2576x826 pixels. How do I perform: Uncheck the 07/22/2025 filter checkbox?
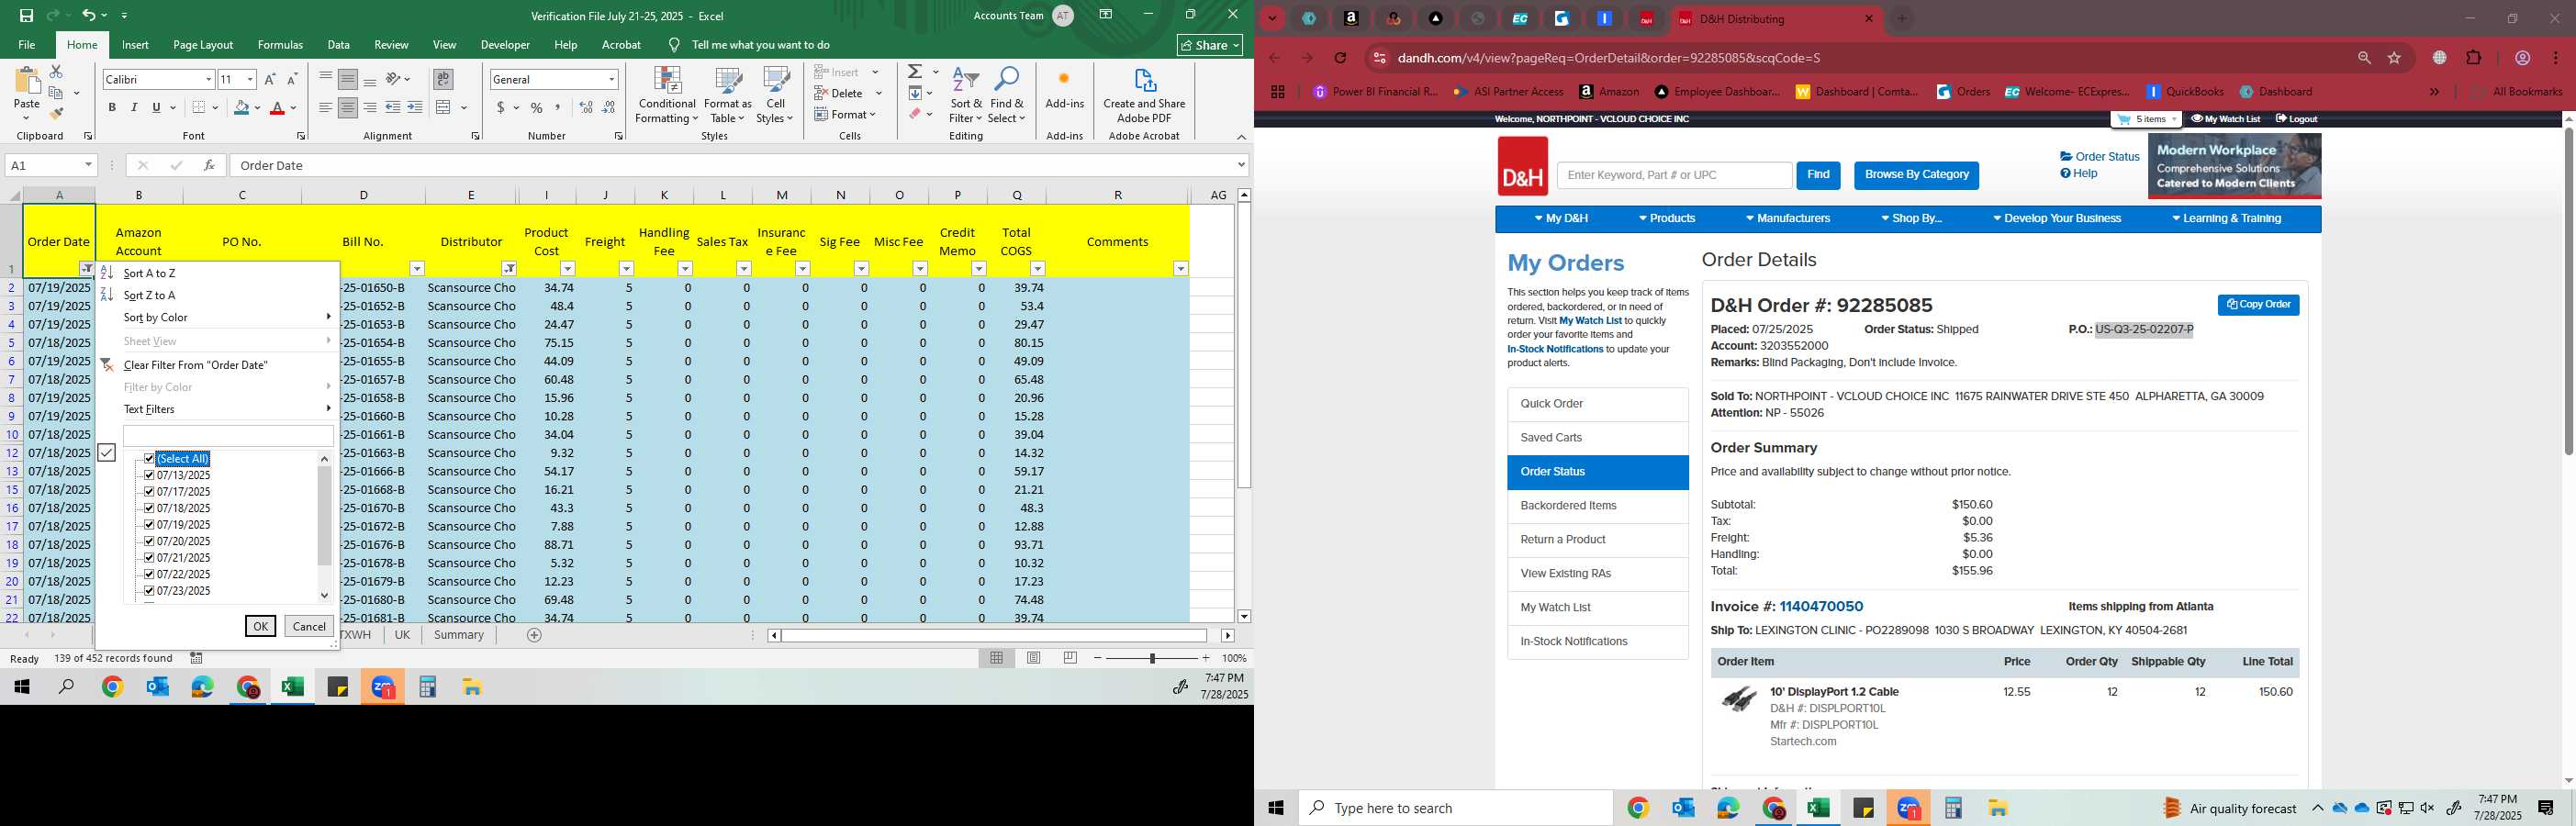[149, 574]
